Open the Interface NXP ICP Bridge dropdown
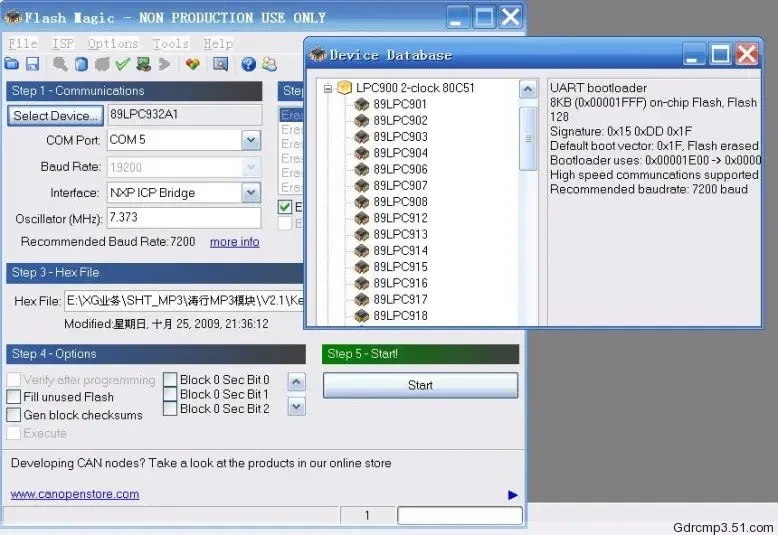This screenshot has height=535, width=778. pos(251,193)
